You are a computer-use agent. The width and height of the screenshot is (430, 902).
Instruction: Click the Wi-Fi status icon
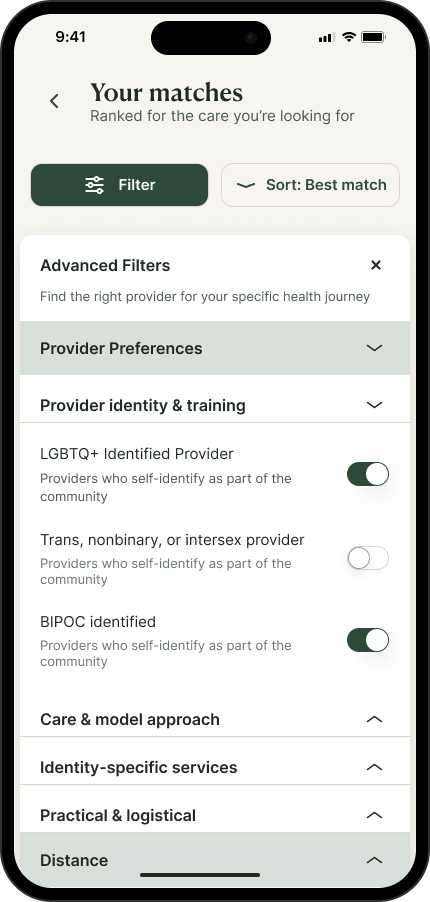pyautogui.click(x=348, y=37)
